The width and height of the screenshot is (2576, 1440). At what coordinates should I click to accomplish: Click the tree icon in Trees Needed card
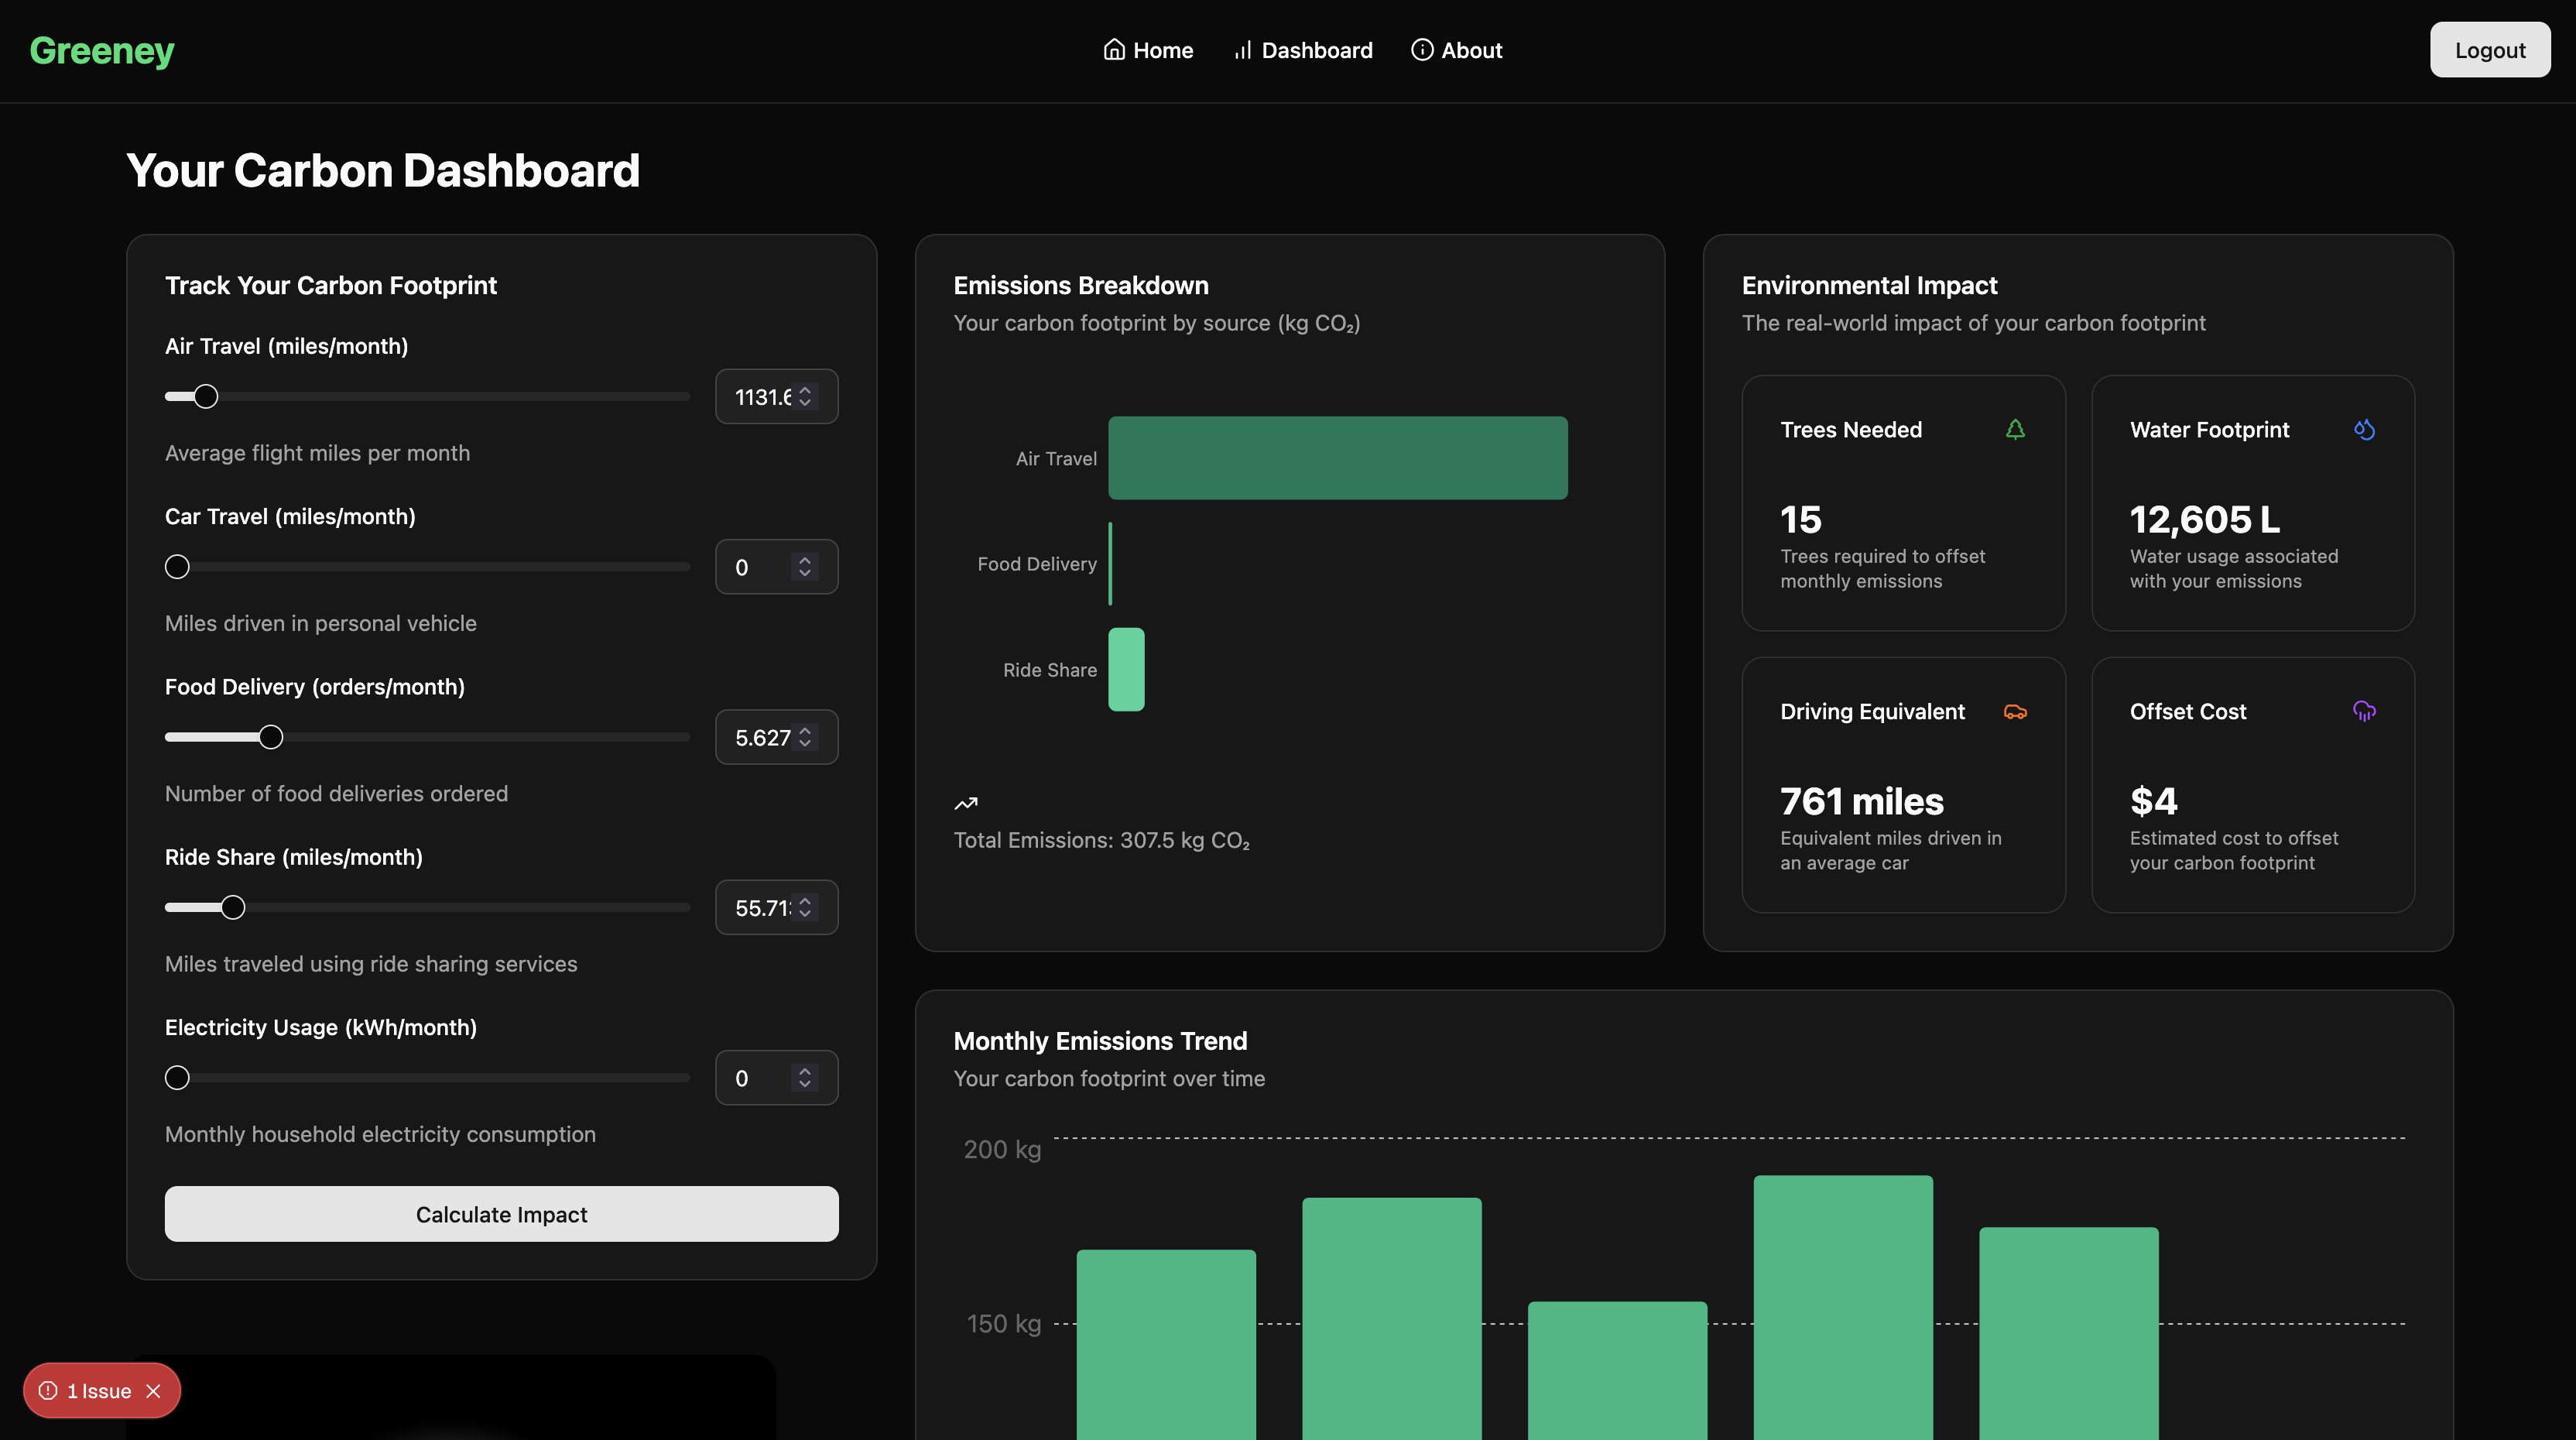click(x=2015, y=429)
